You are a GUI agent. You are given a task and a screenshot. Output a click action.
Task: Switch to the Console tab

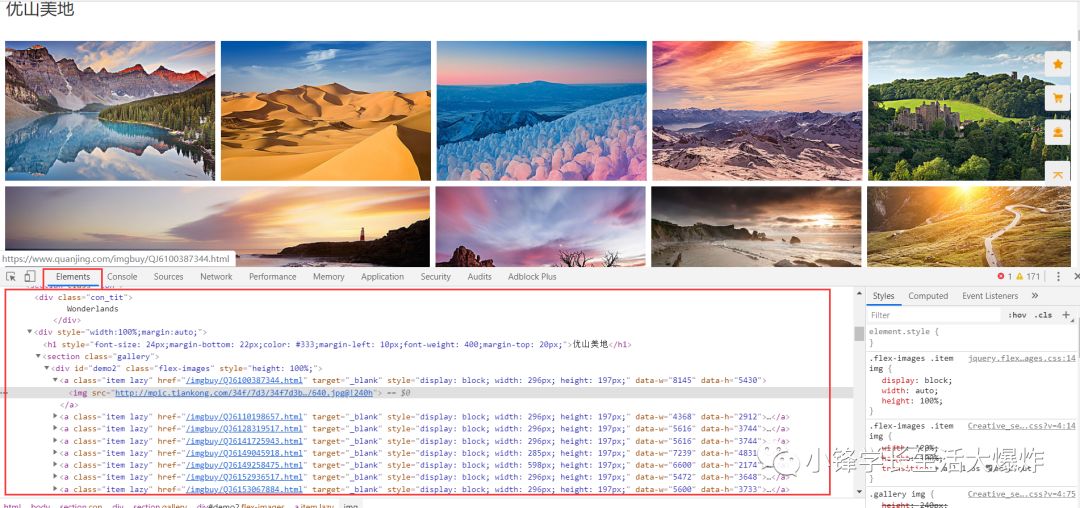[122, 277]
